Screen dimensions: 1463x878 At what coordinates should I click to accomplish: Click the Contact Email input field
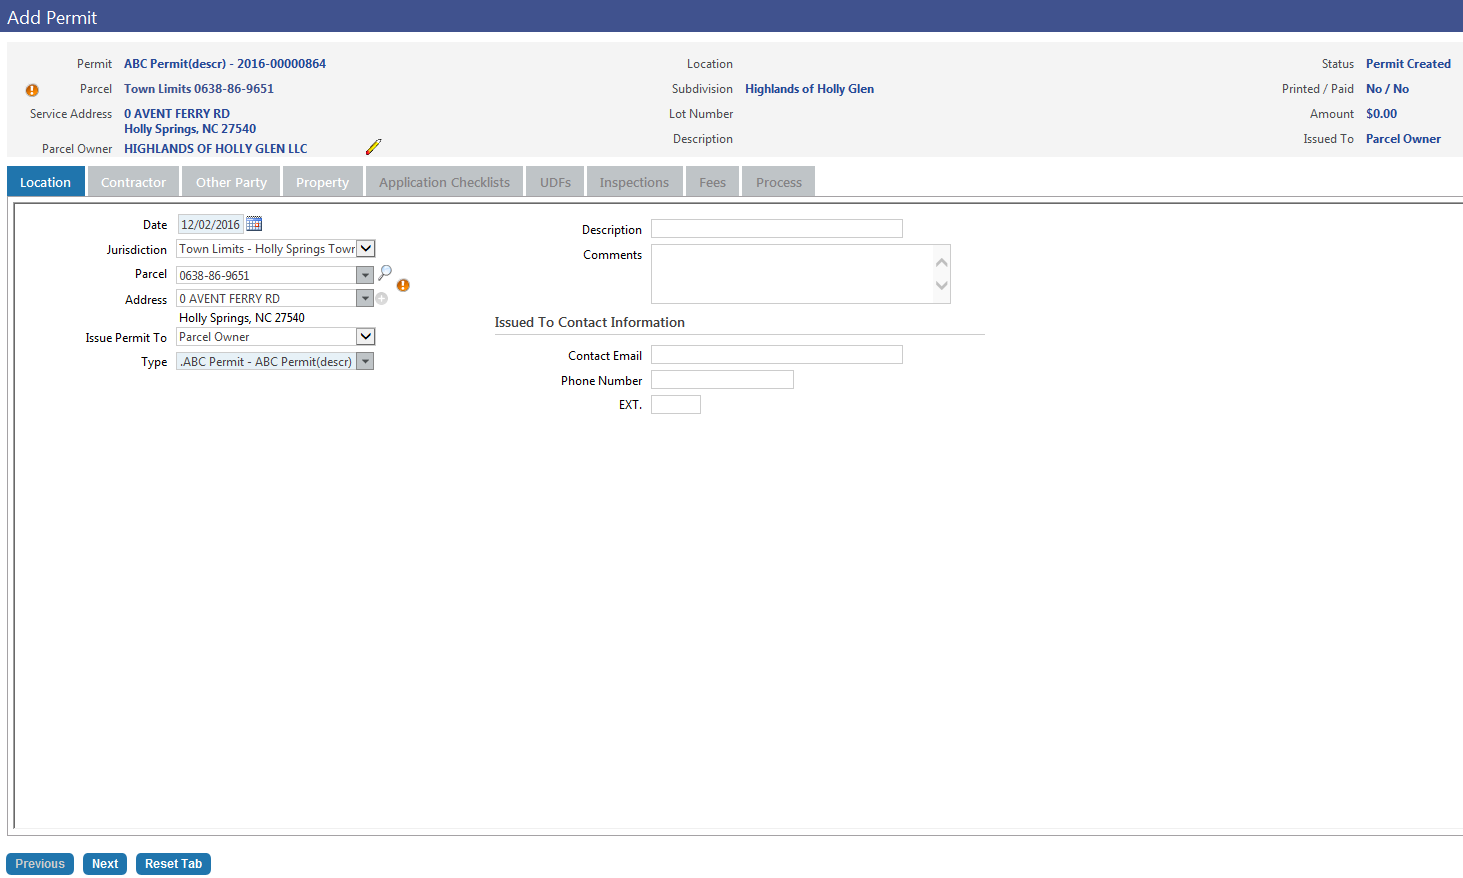[x=776, y=355]
